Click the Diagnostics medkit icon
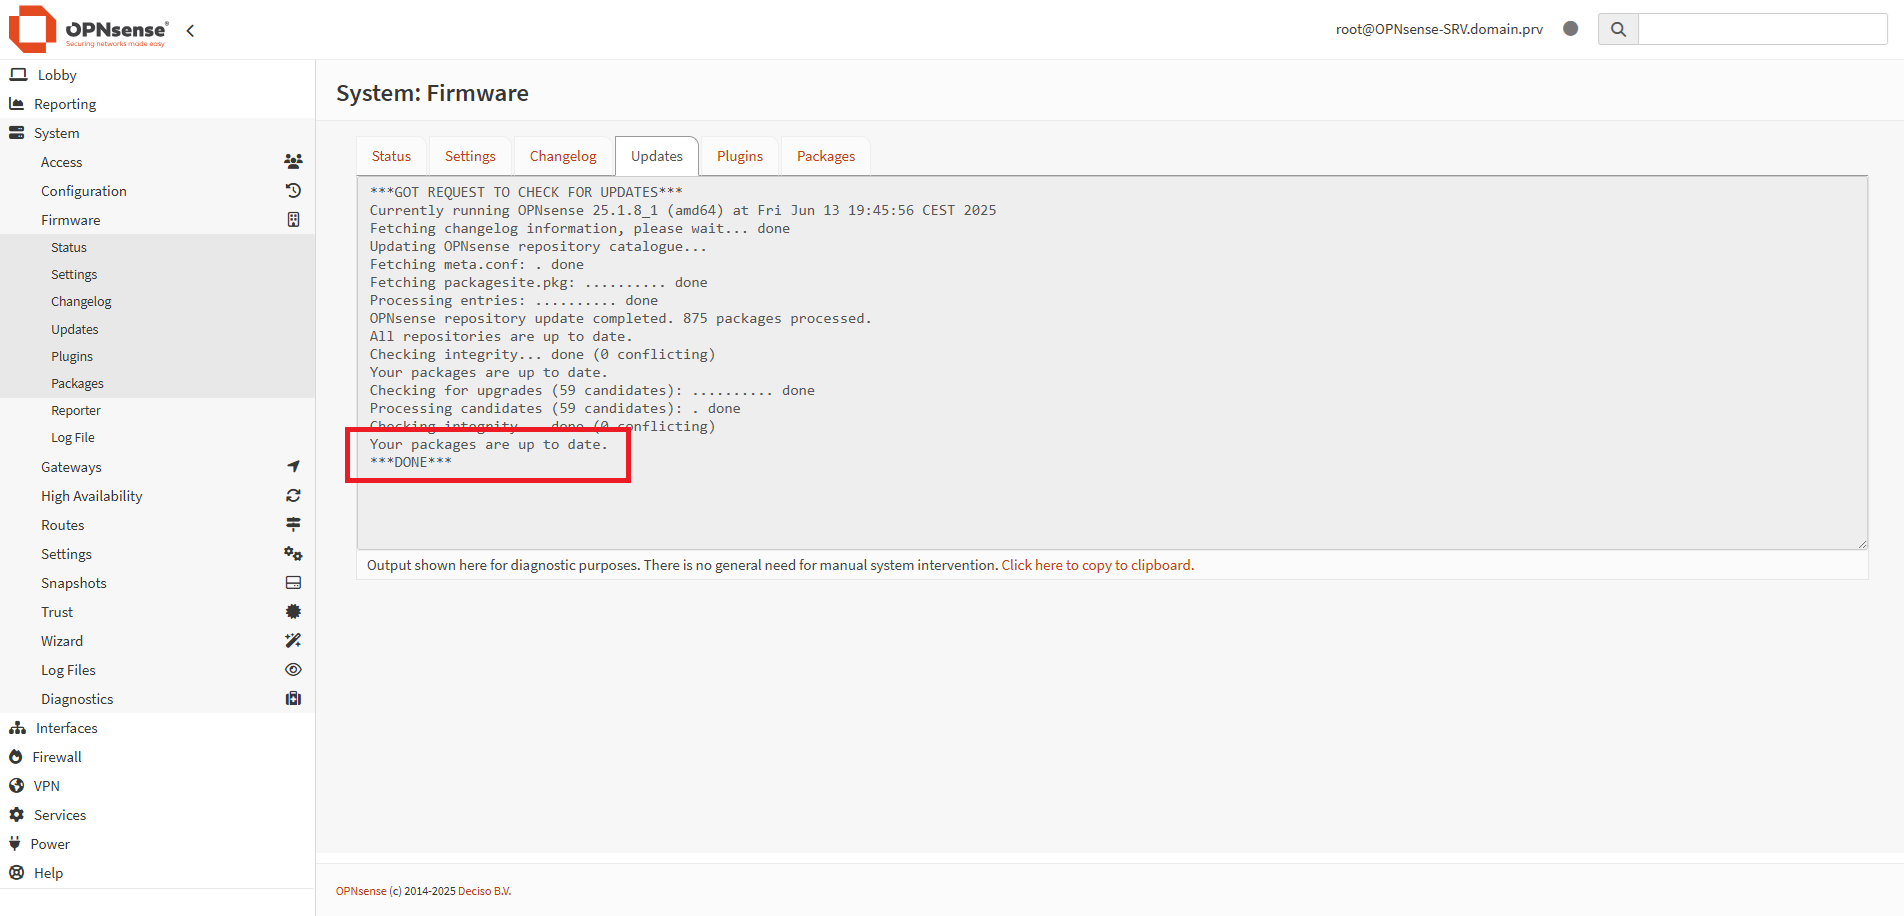 click(x=293, y=699)
